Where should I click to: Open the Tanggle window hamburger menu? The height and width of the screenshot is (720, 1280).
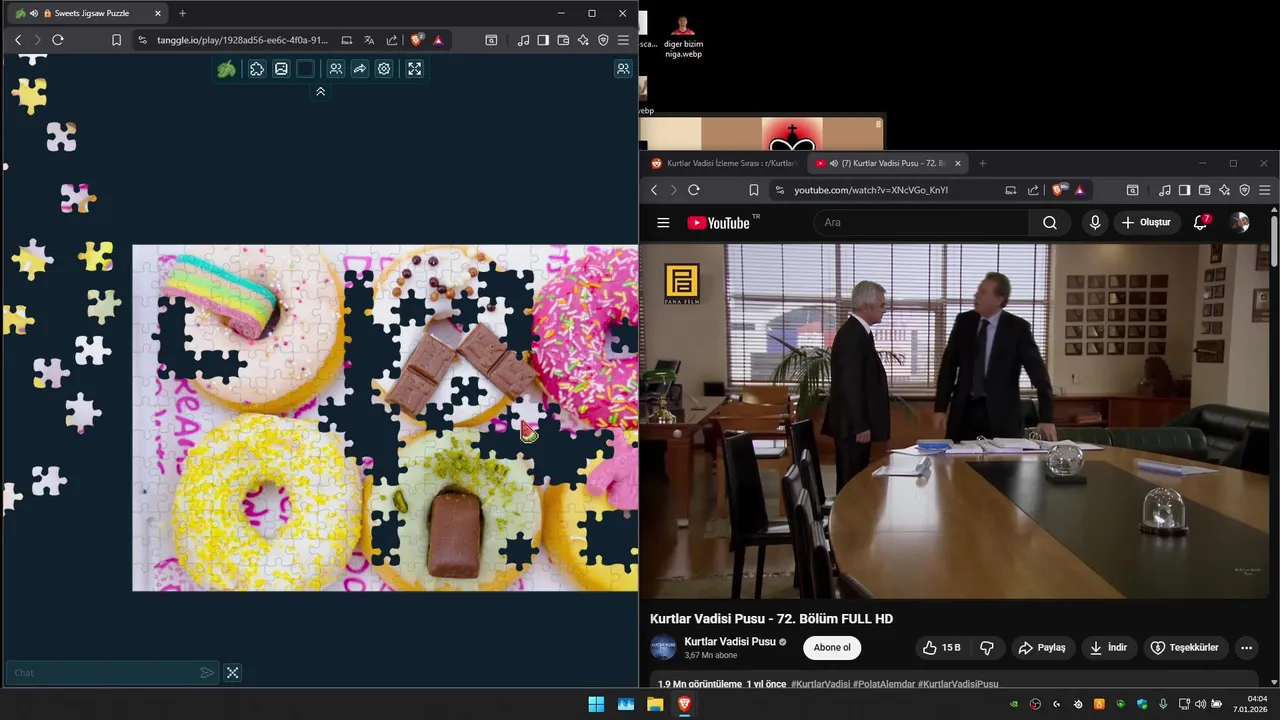(x=623, y=40)
